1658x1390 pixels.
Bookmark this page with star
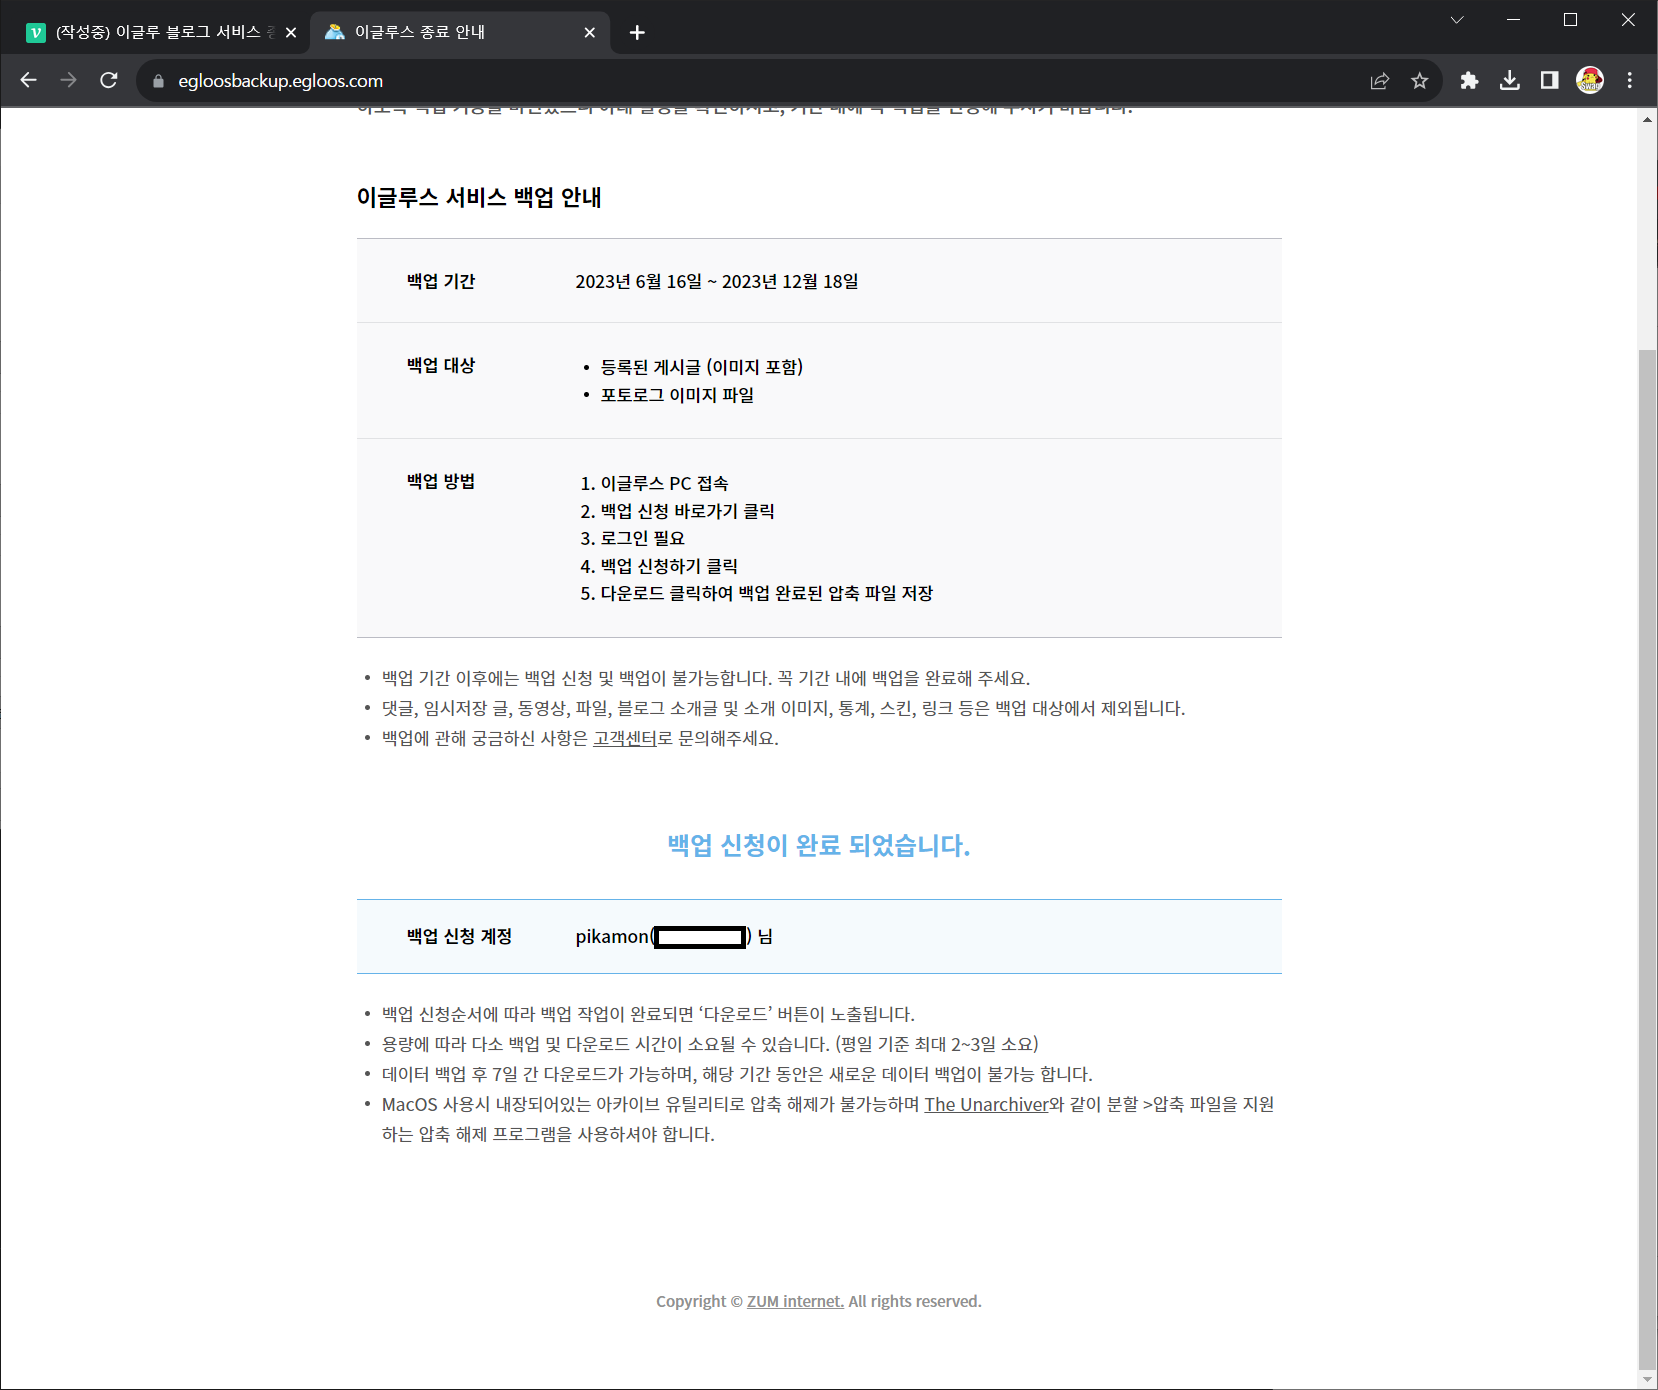(1420, 81)
